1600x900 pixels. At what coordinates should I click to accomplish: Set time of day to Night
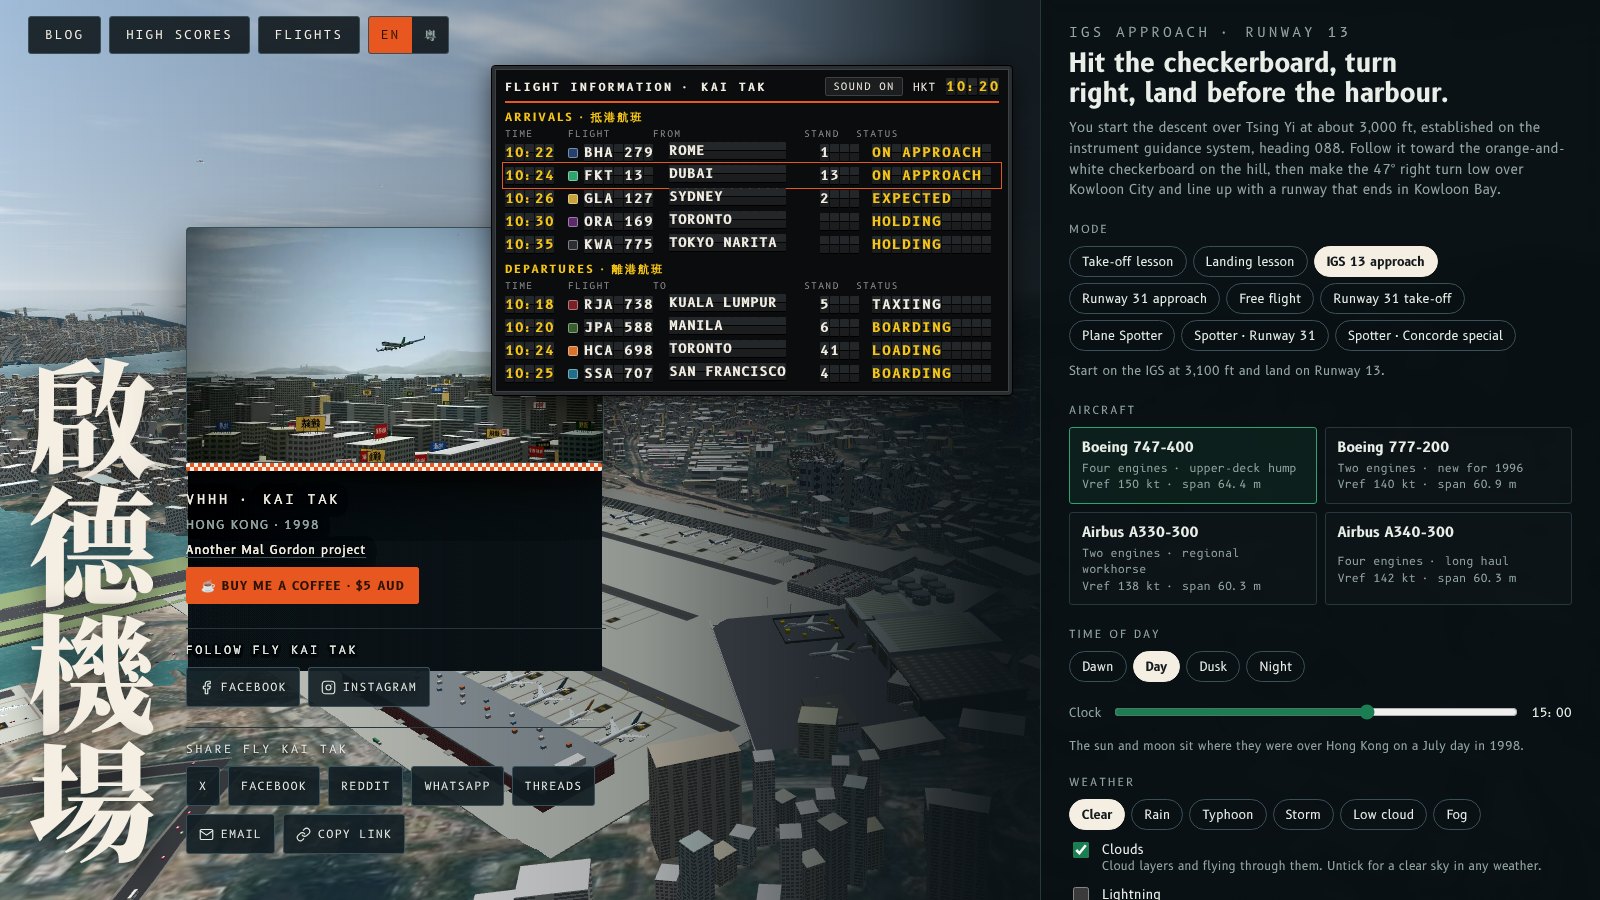[x=1275, y=667]
